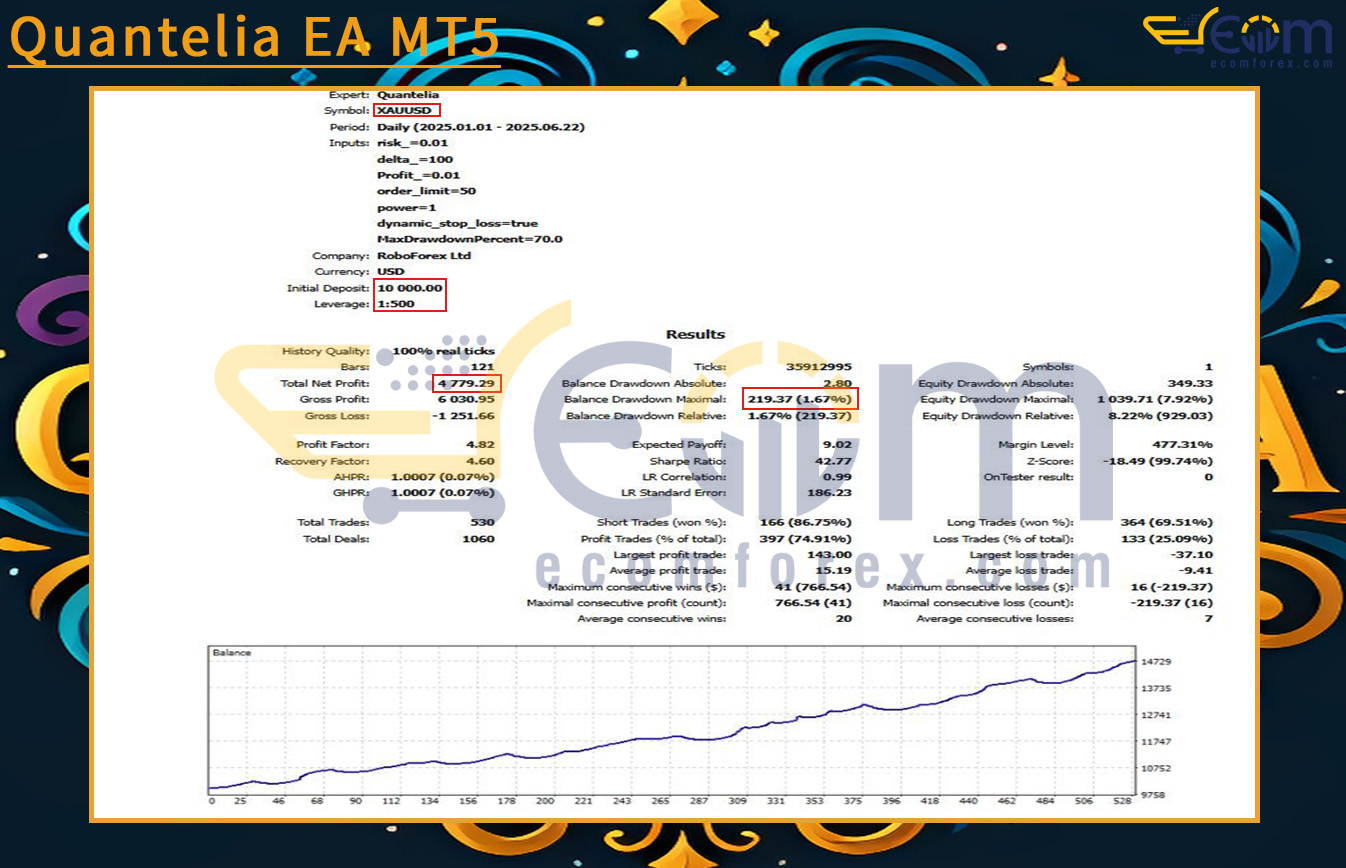Viewport: 1346px width, 868px height.
Task: Click the Results heading
Action: click(695, 334)
